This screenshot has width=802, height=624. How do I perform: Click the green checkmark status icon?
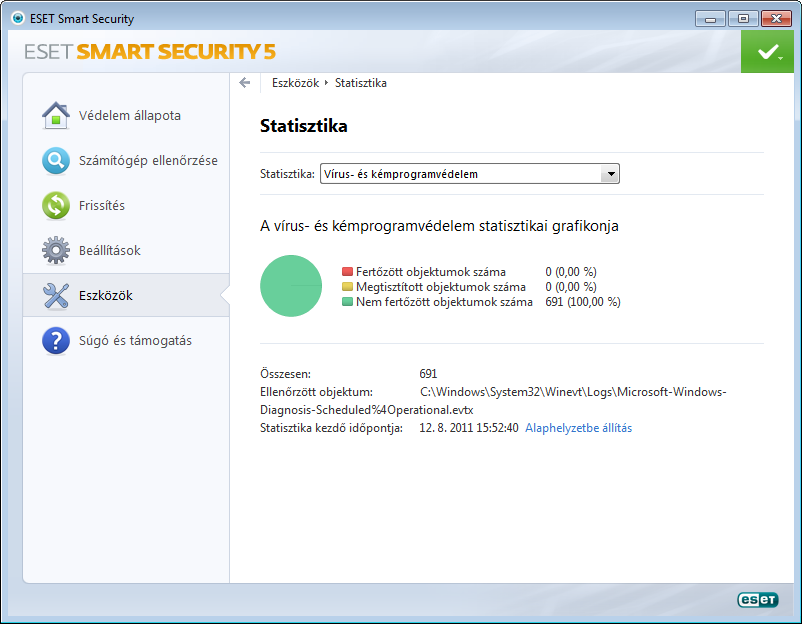(x=767, y=52)
